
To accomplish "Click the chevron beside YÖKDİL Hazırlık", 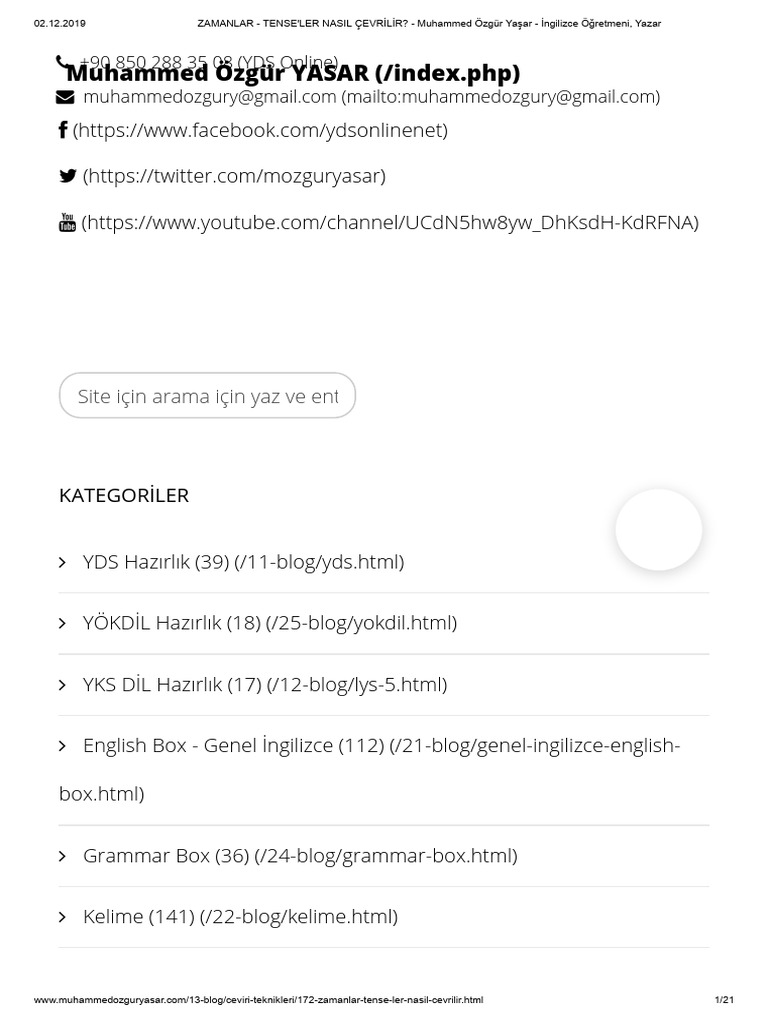I will [63, 624].
